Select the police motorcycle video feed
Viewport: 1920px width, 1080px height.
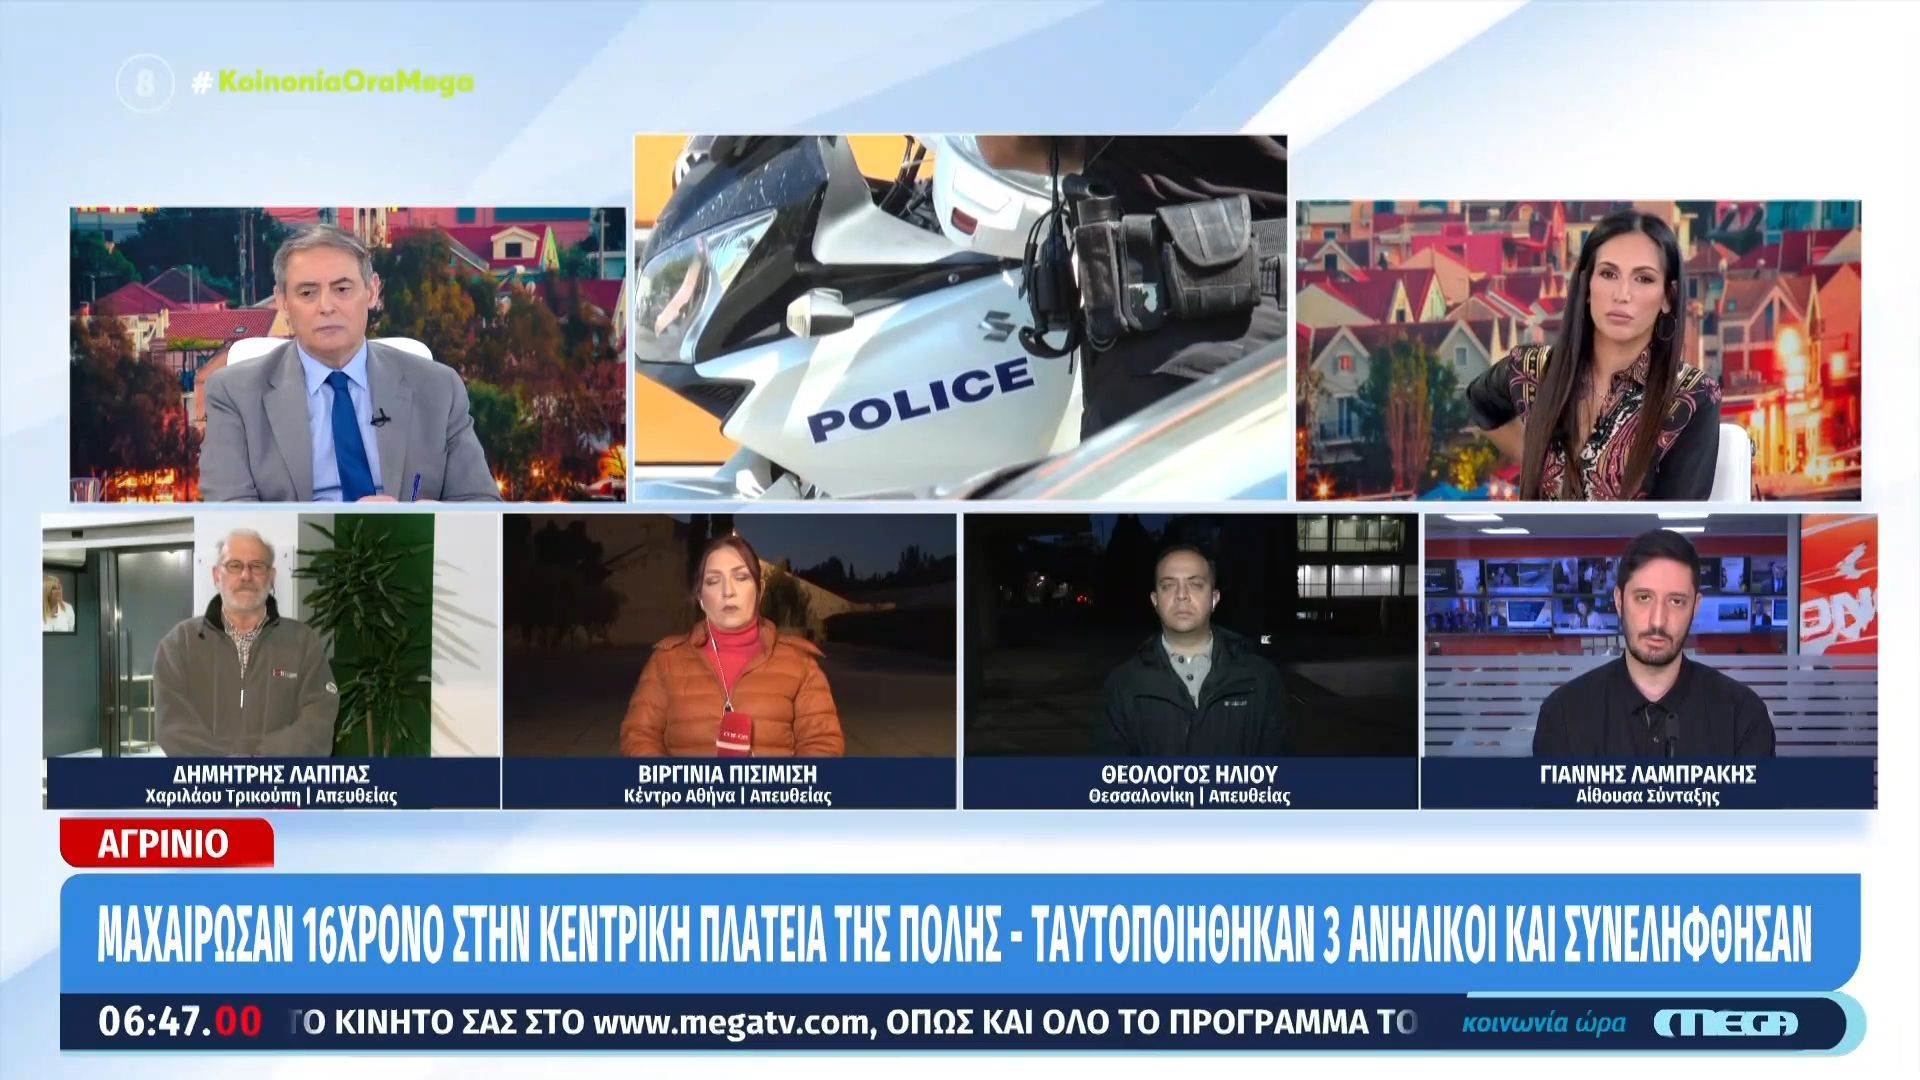coord(960,317)
